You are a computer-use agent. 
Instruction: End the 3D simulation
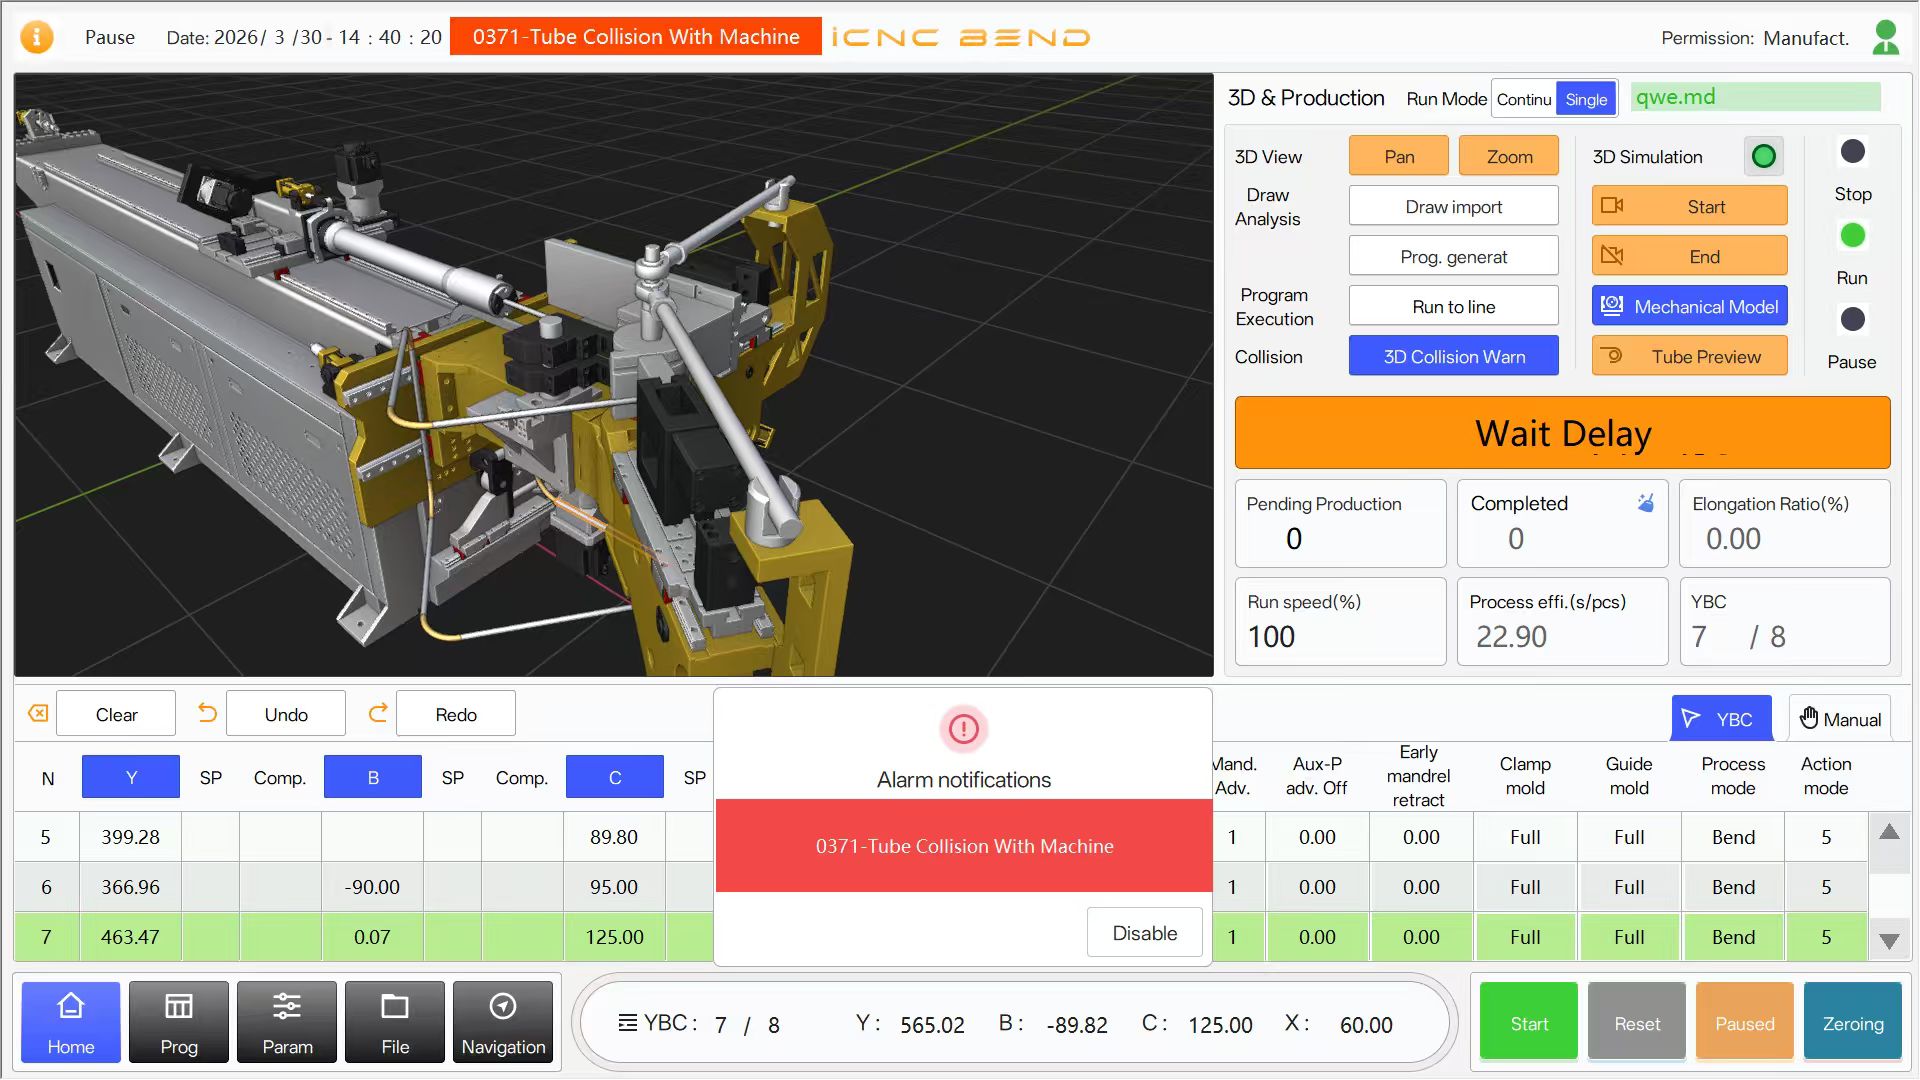[1689, 256]
